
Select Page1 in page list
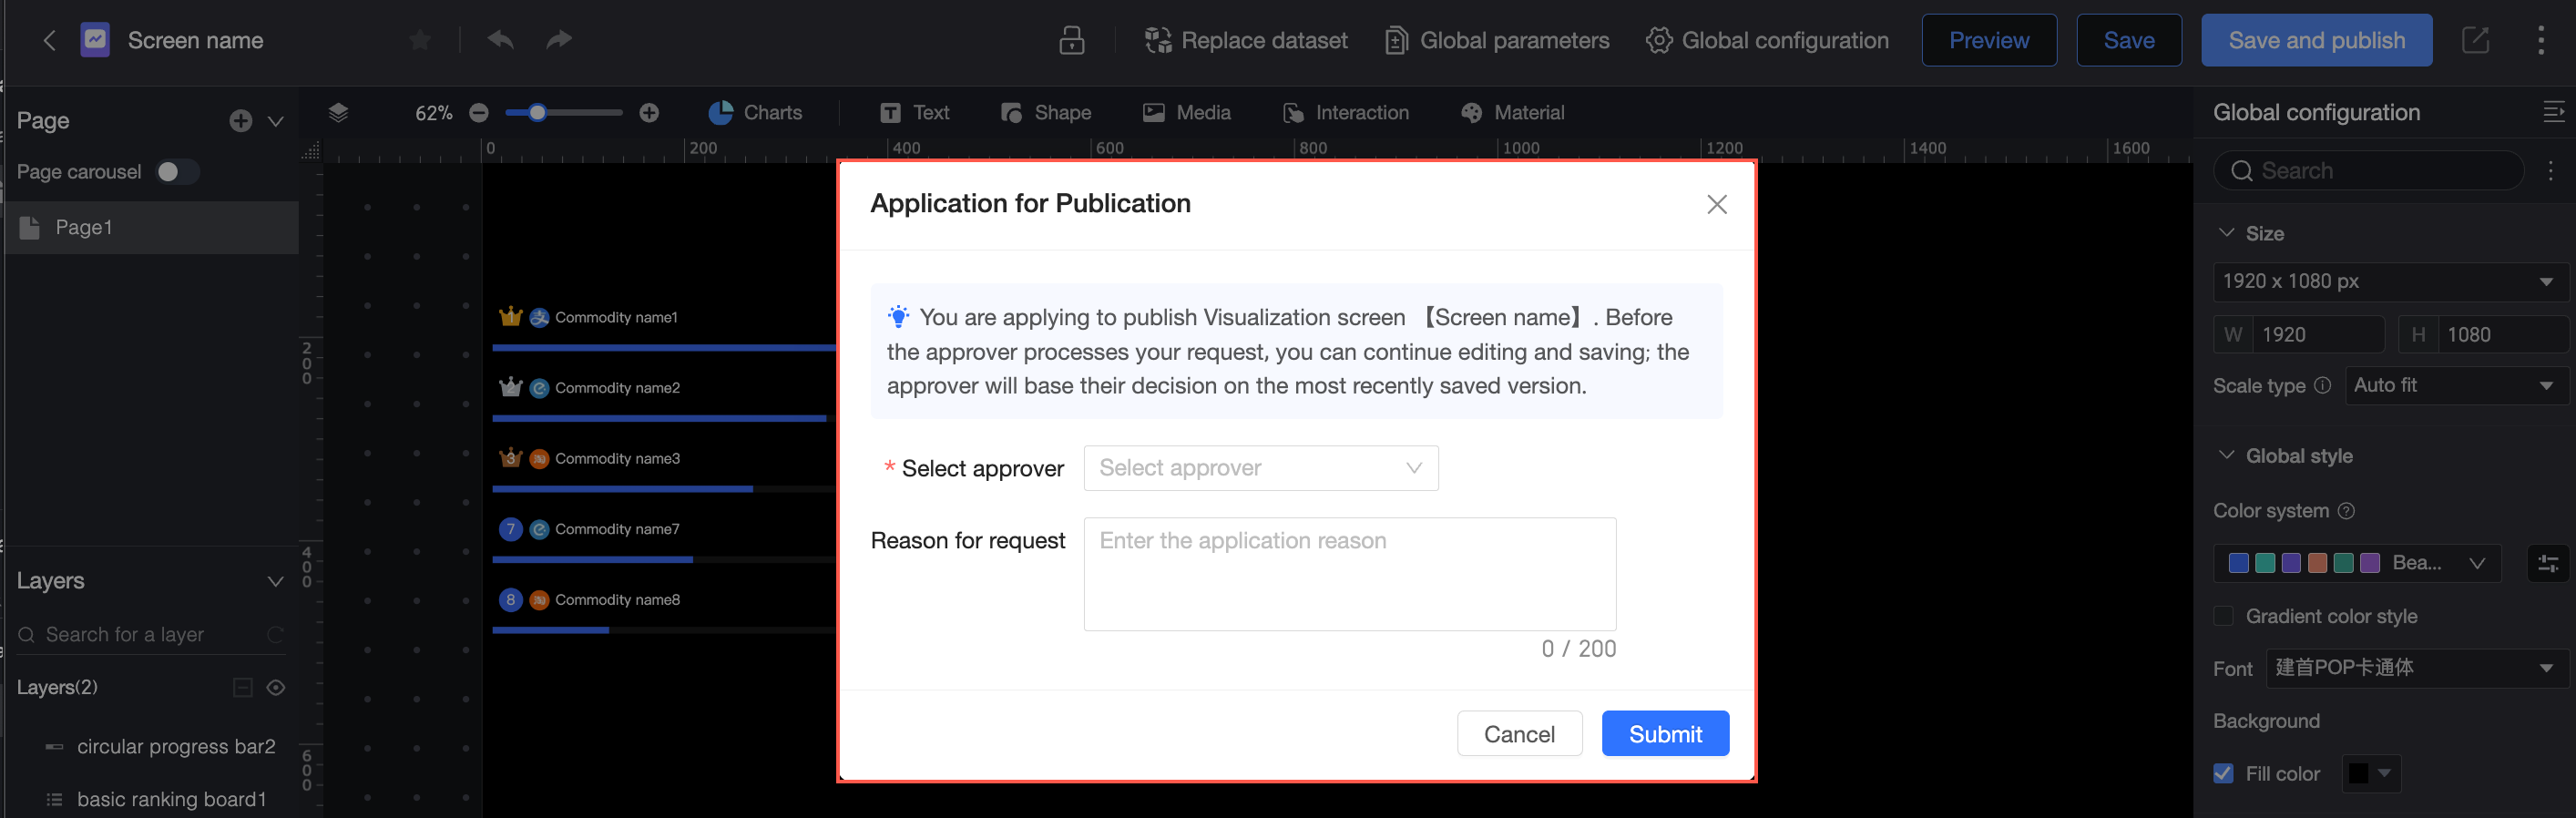click(152, 227)
